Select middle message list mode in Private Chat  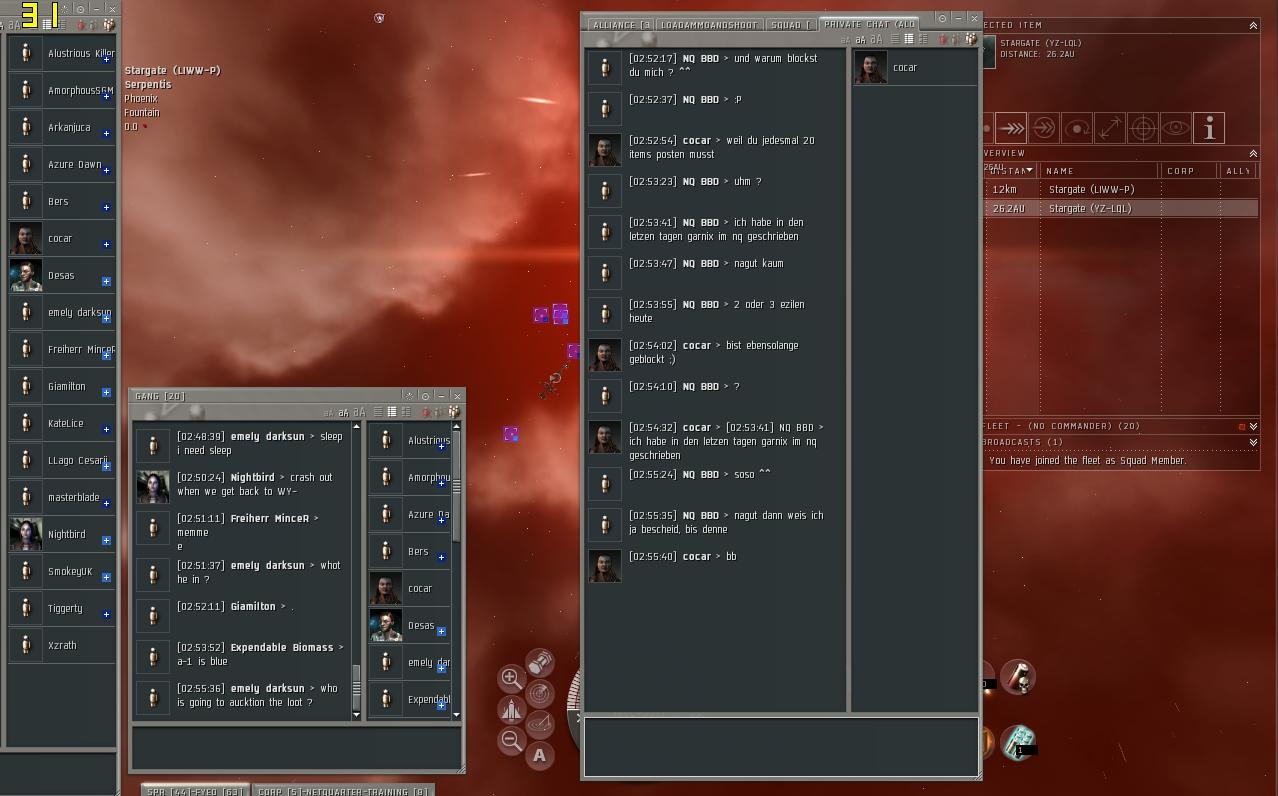click(909, 39)
